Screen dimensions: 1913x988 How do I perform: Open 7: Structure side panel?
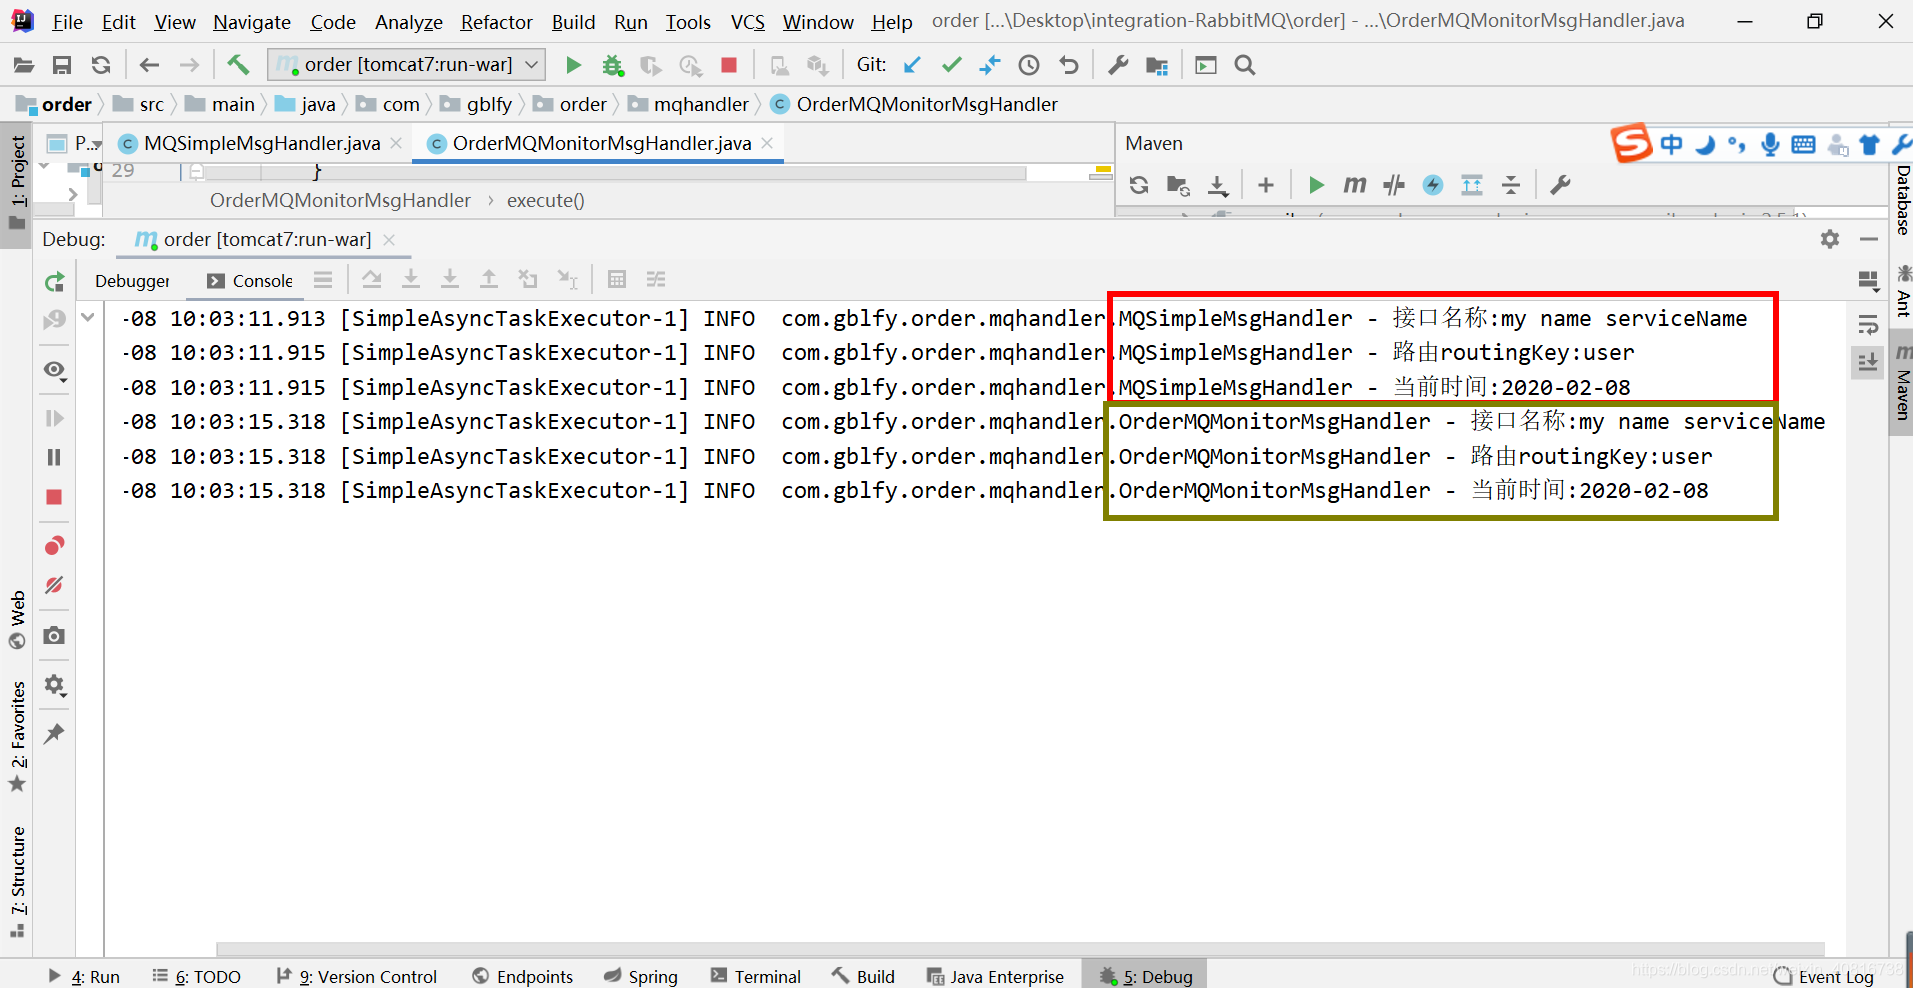pyautogui.click(x=18, y=881)
